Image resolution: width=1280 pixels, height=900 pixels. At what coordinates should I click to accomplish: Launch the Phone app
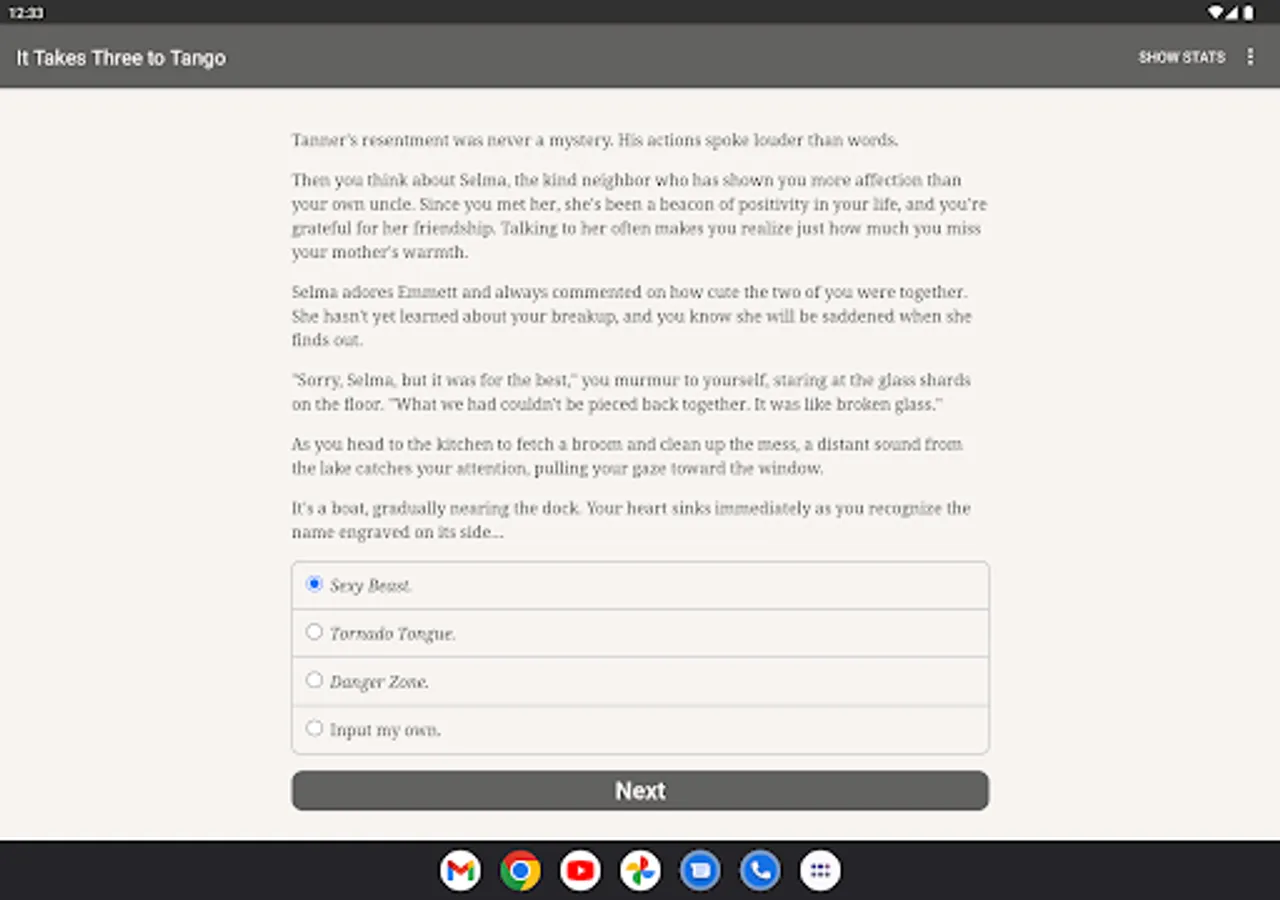point(760,870)
